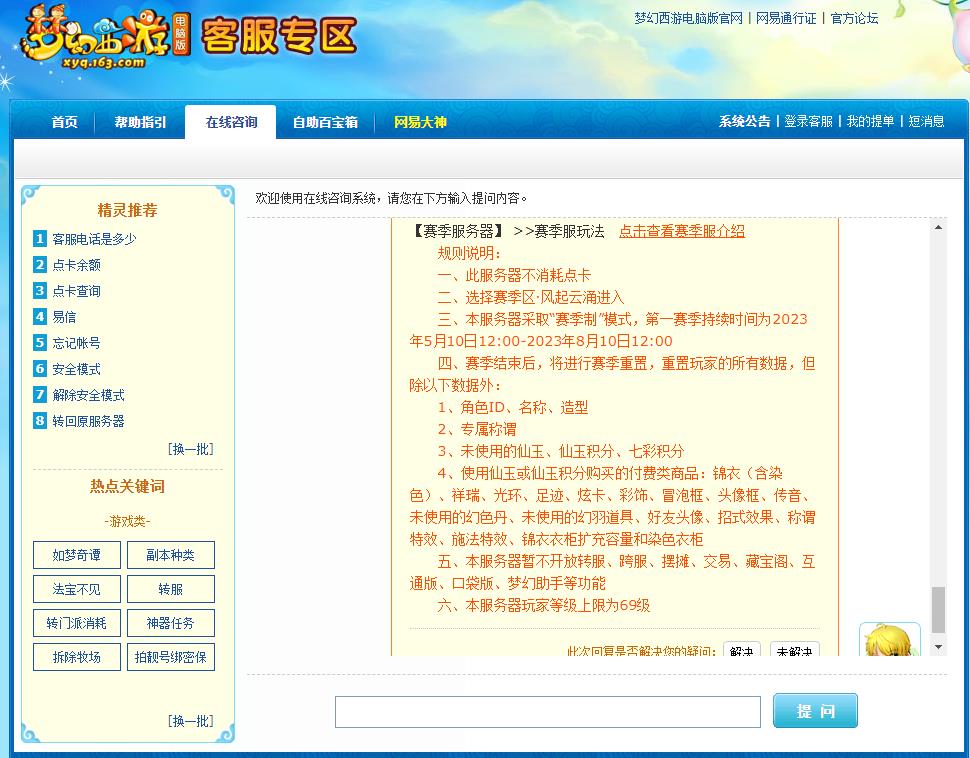Open the 网易大神 menu item
Screen dimensions: 970x758
coord(419,122)
